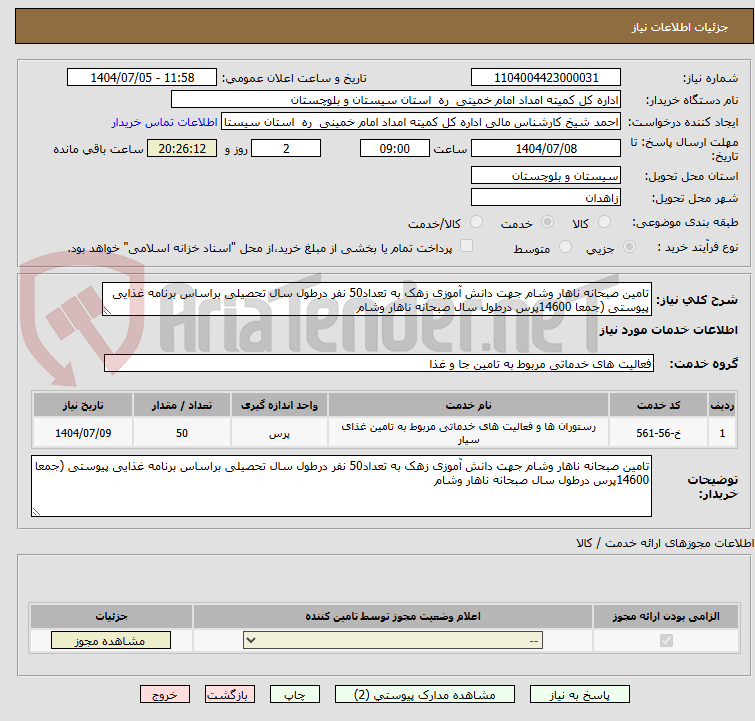Image resolution: width=755 pixels, height=721 pixels.
Task: Click the deadline date field 1404/07/08
Action: [546, 148]
